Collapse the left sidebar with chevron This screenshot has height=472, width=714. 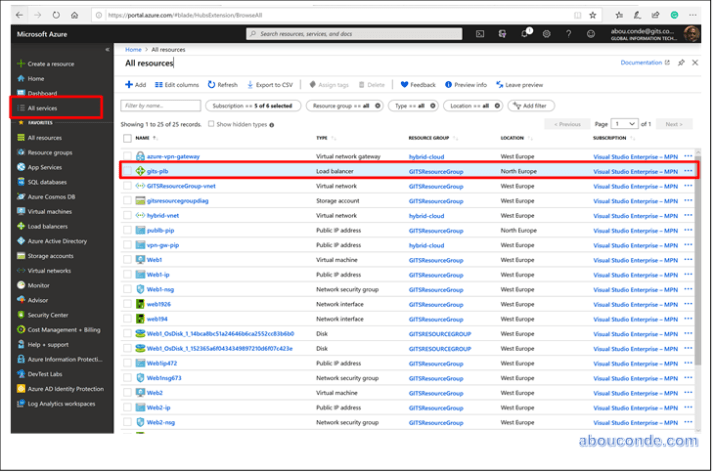pos(107,49)
